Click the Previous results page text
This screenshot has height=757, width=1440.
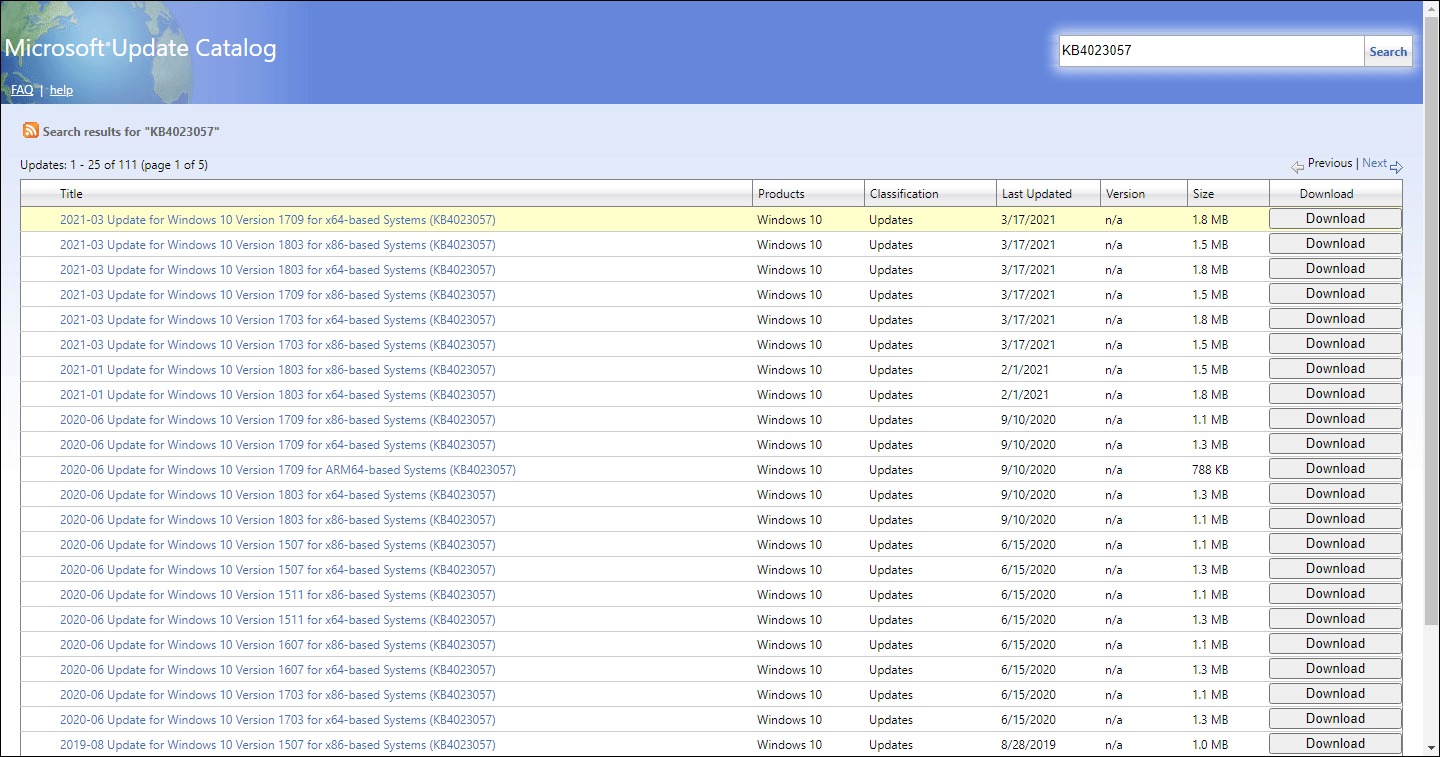point(1330,163)
